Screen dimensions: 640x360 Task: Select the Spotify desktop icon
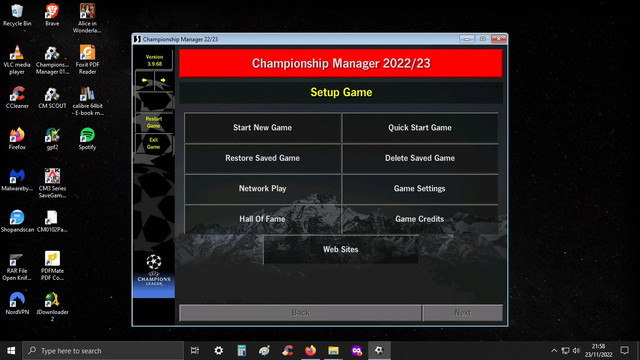(x=87, y=139)
